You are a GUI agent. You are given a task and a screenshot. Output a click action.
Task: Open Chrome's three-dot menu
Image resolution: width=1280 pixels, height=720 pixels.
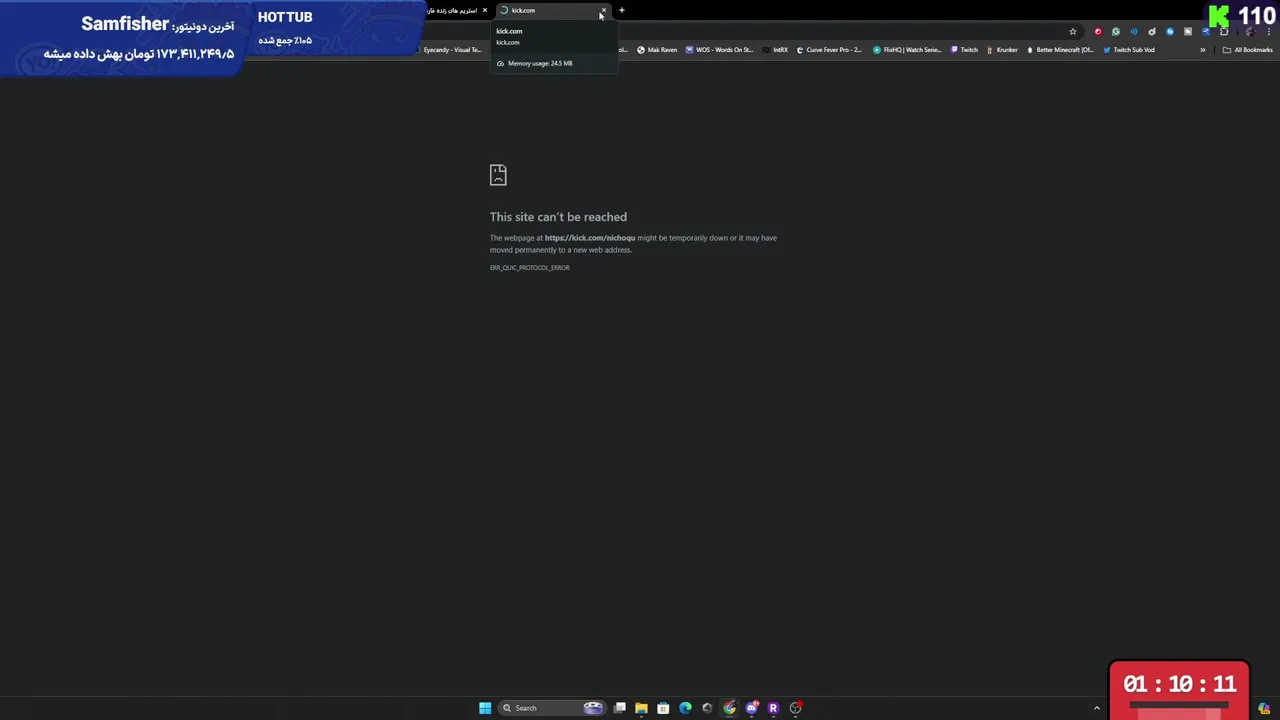pyautogui.click(x=1267, y=31)
